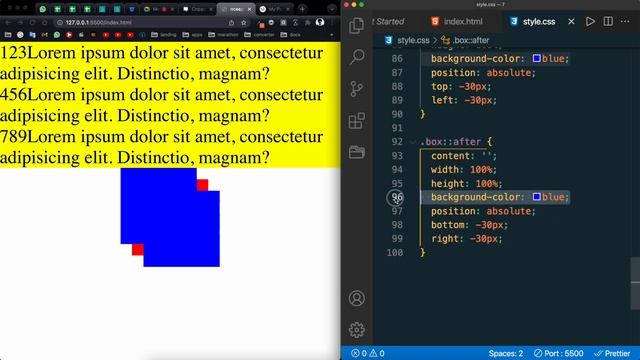Click the Port : 5500 Live Server status

point(559,353)
